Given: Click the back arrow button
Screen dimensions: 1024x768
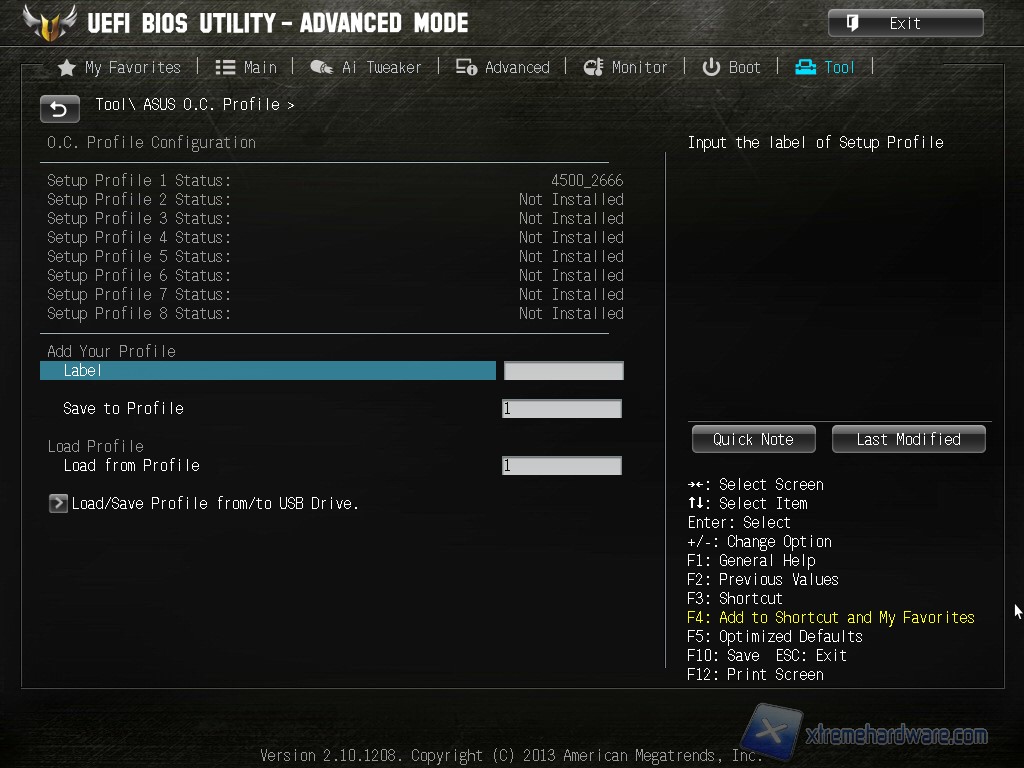Looking at the screenshot, I should tap(59, 109).
